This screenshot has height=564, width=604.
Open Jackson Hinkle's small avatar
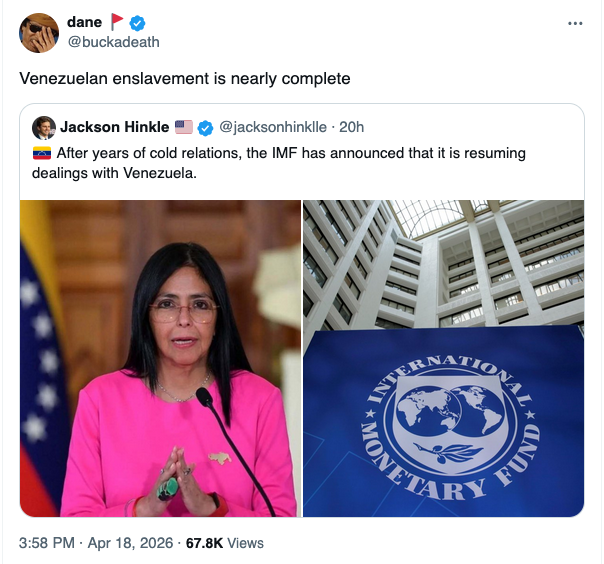click(44, 128)
